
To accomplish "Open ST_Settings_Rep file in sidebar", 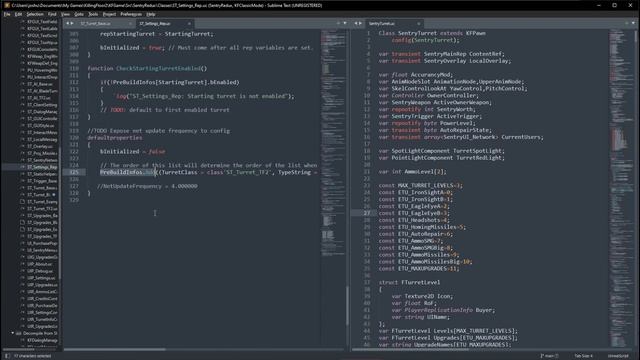I will 42,167.
